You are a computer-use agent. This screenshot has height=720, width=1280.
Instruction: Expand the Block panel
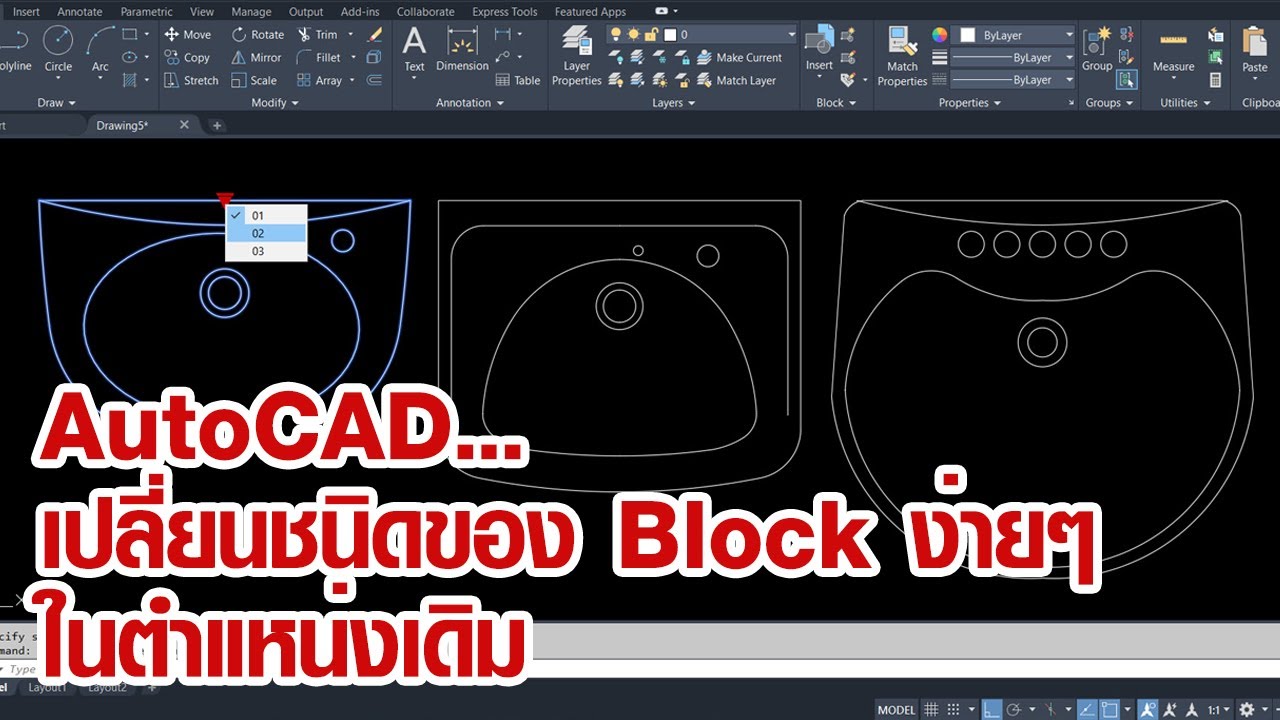point(836,103)
